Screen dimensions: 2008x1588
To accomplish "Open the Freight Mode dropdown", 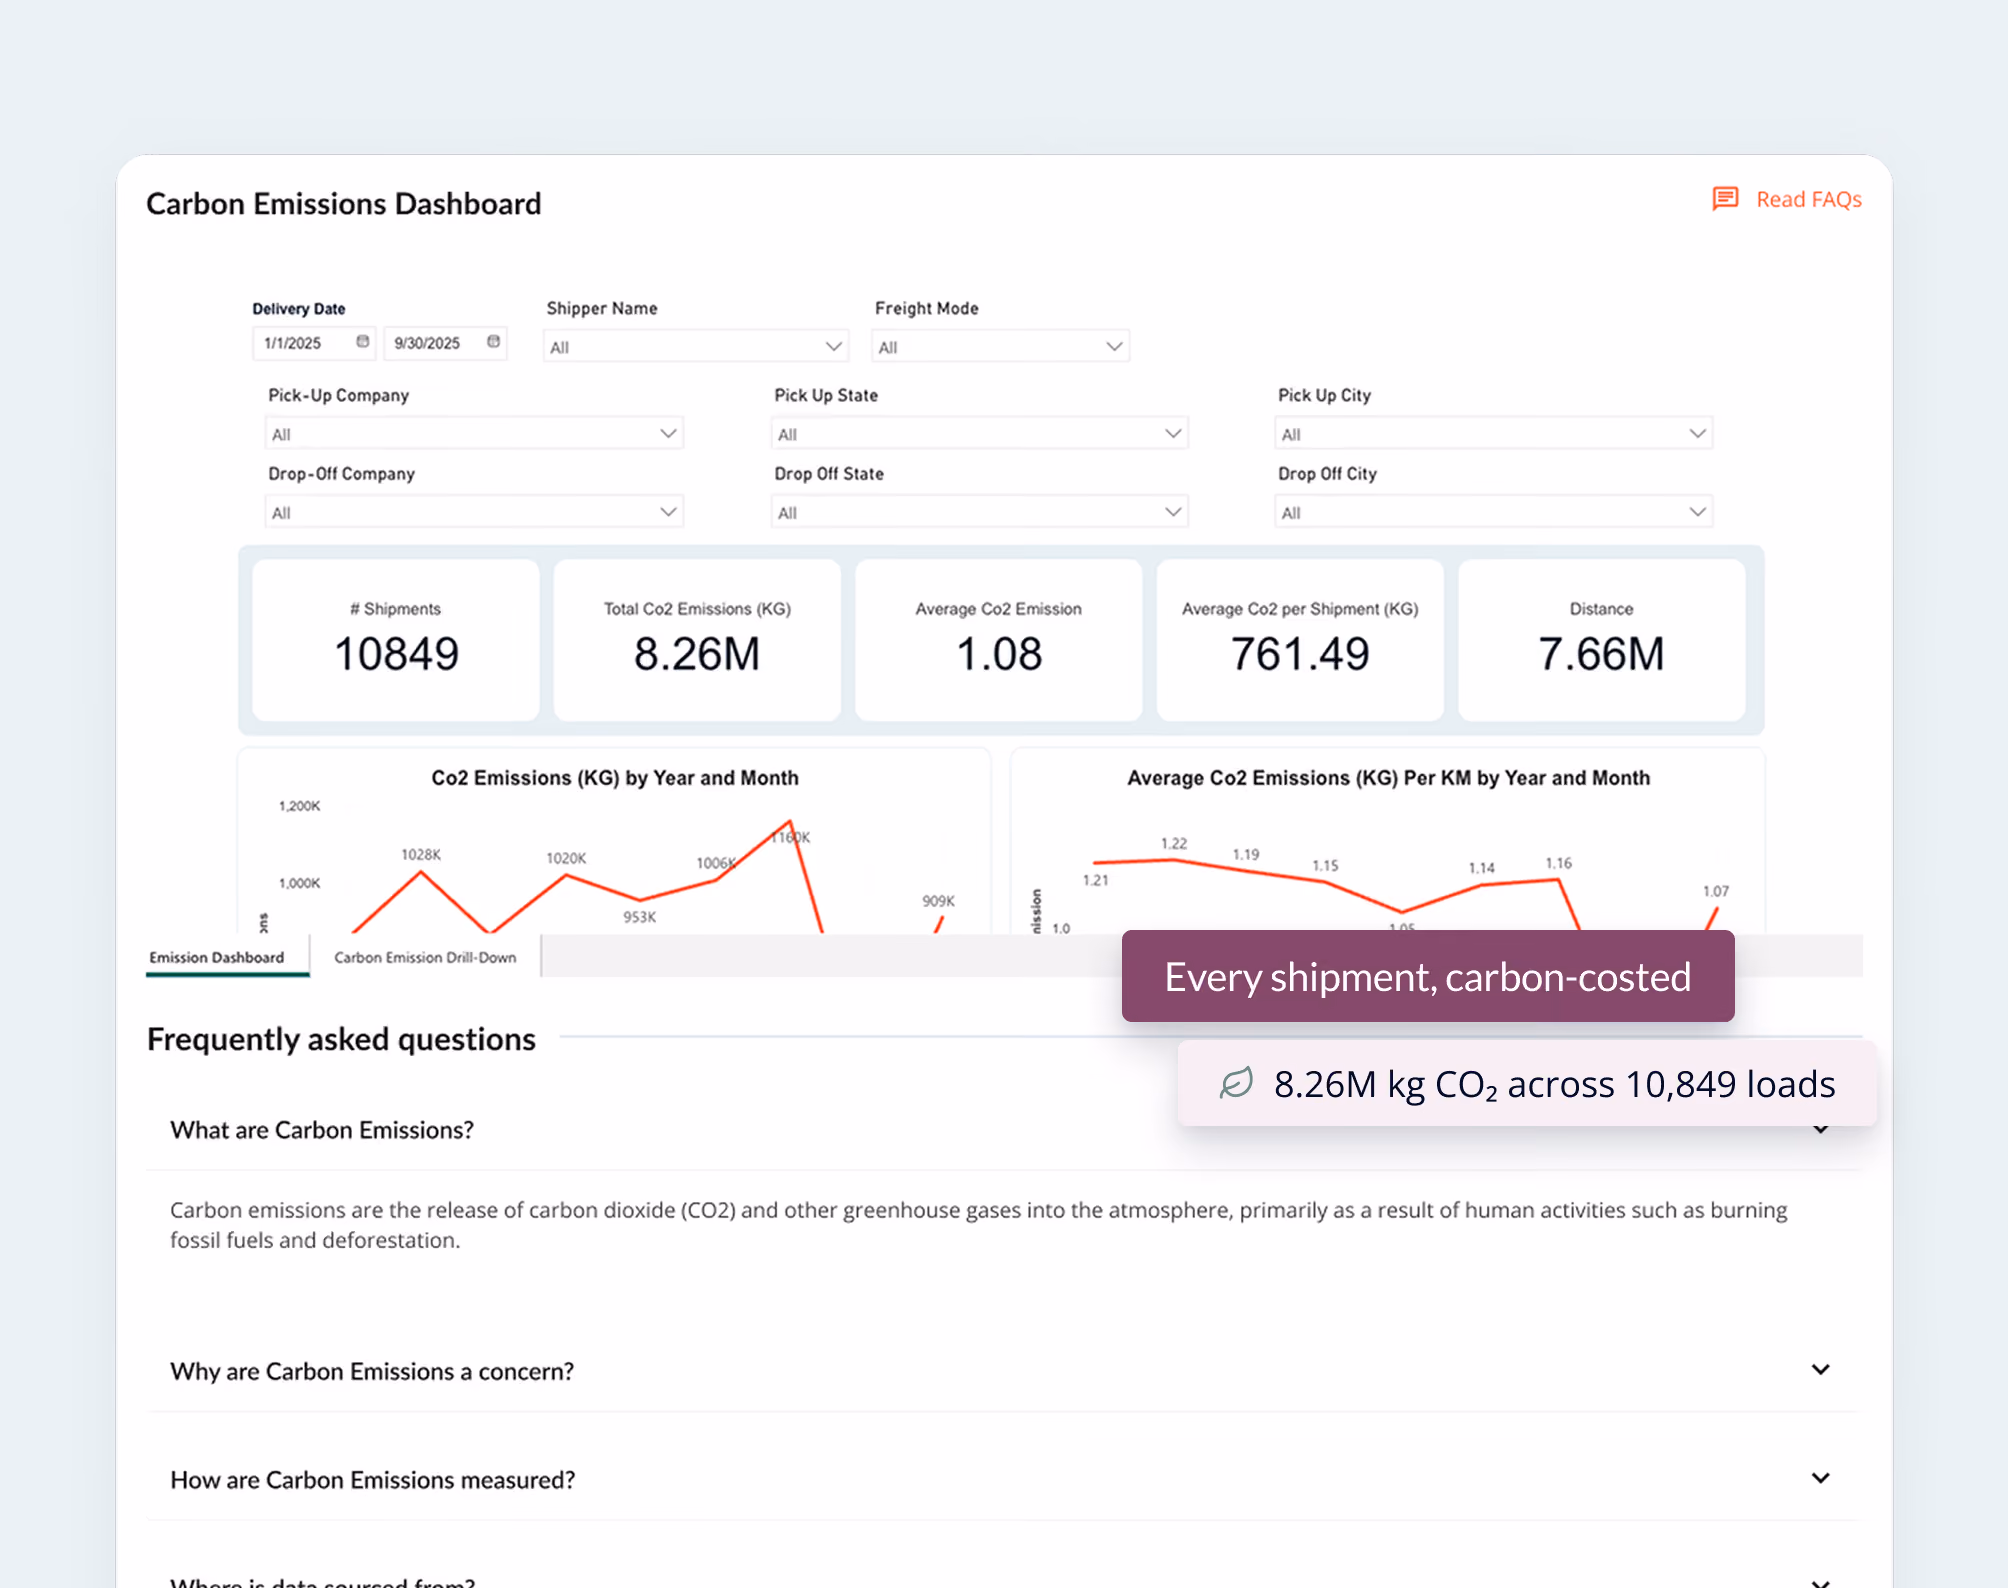I will pos(1000,346).
